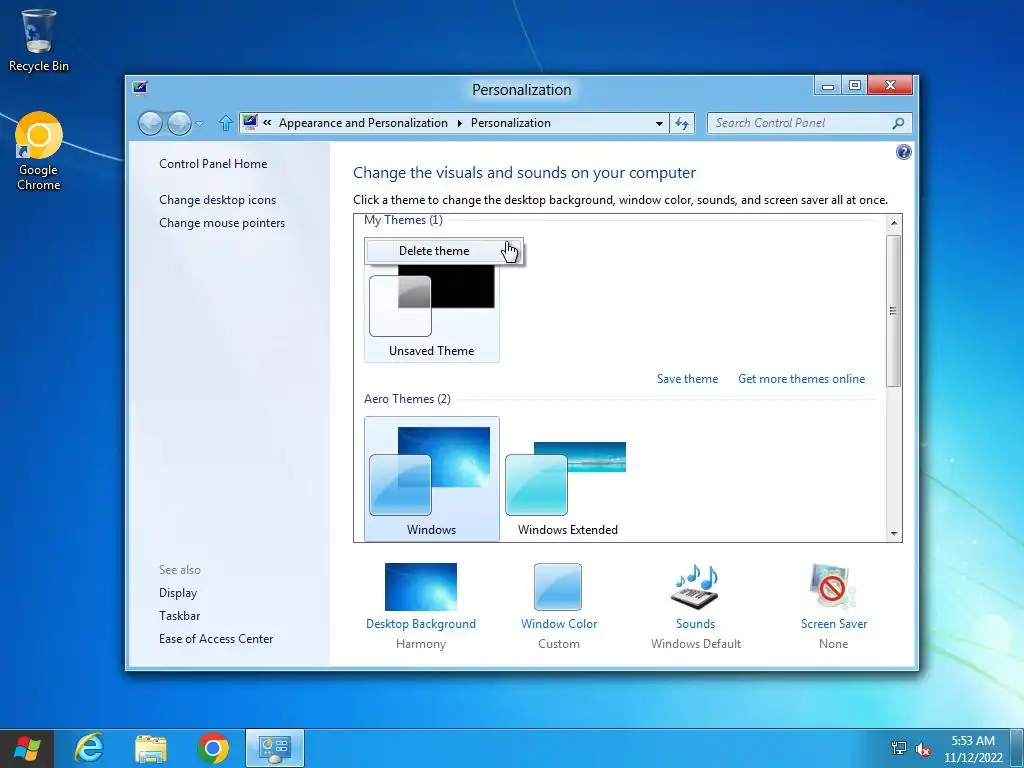The height and width of the screenshot is (768, 1024).
Task: Click the theme list scroll up arrow
Action: pyautogui.click(x=894, y=223)
